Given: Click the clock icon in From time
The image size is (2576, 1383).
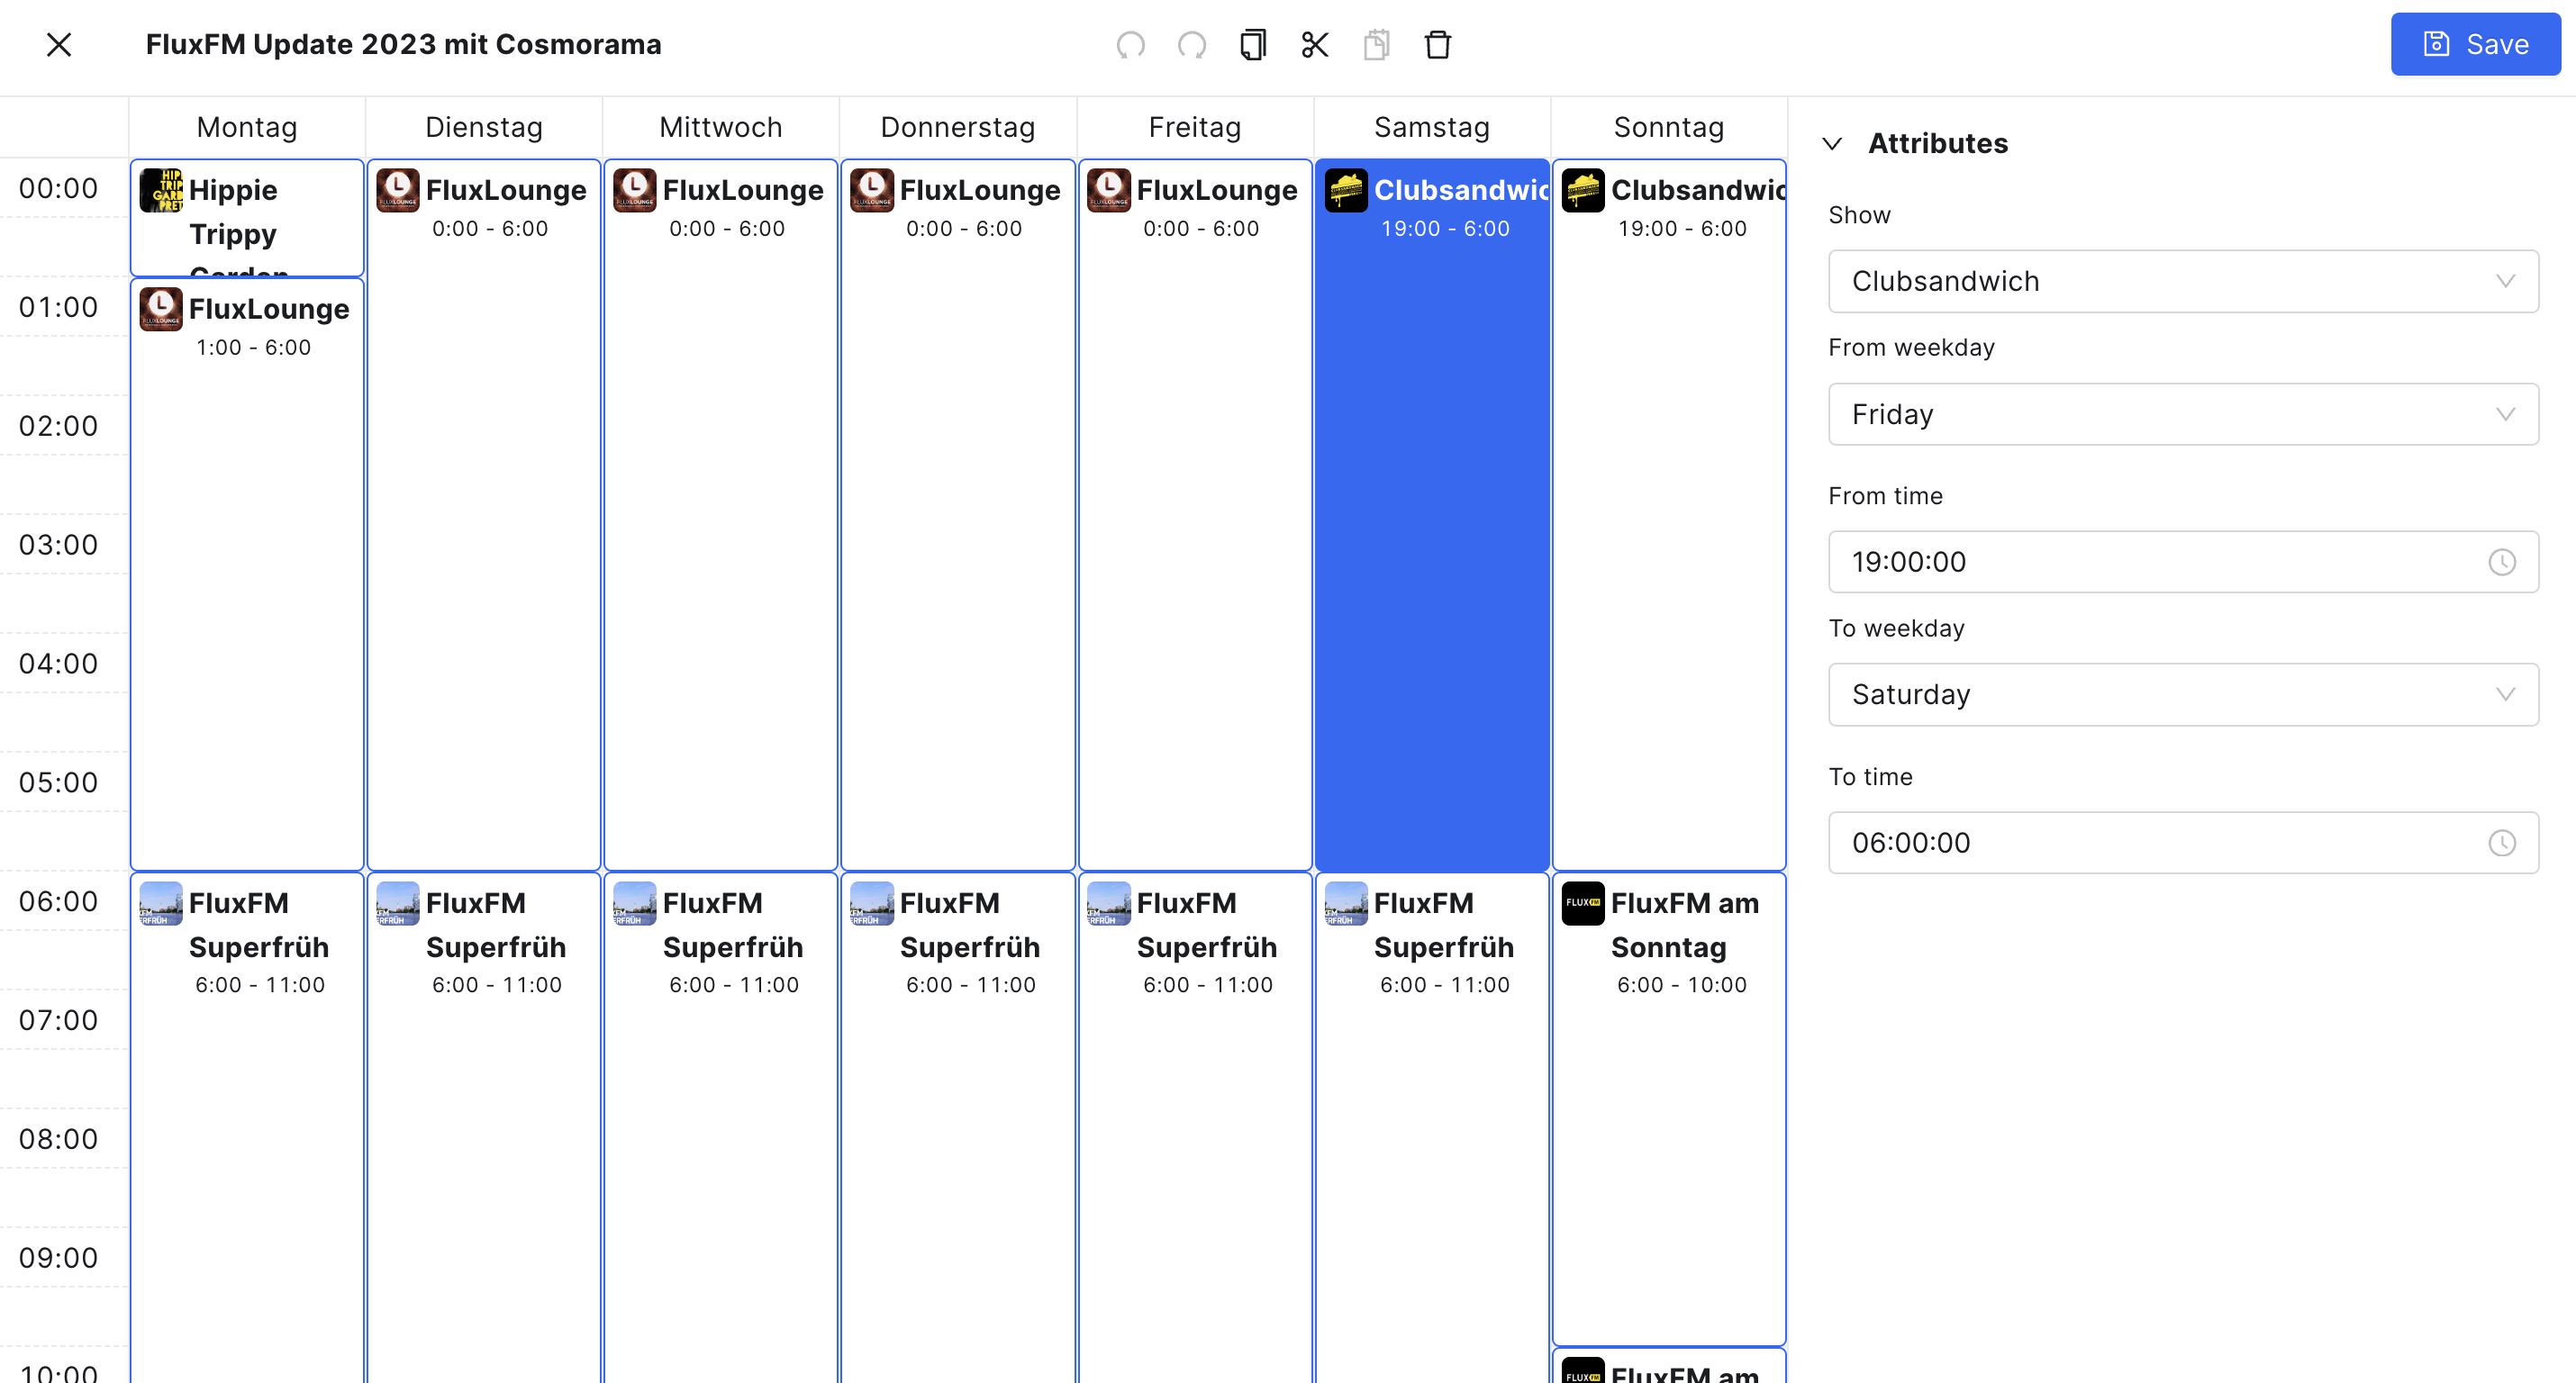Looking at the screenshot, I should coord(2502,562).
